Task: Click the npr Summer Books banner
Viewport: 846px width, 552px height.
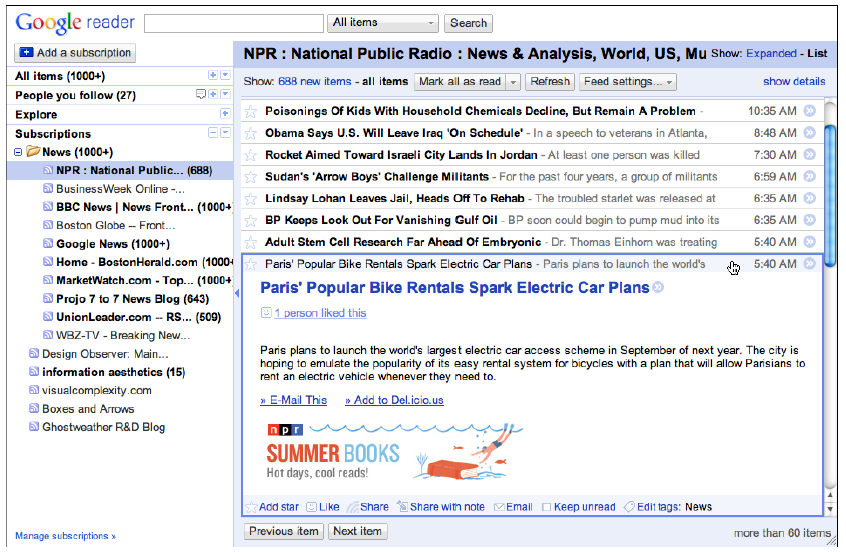Action: (395, 452)
